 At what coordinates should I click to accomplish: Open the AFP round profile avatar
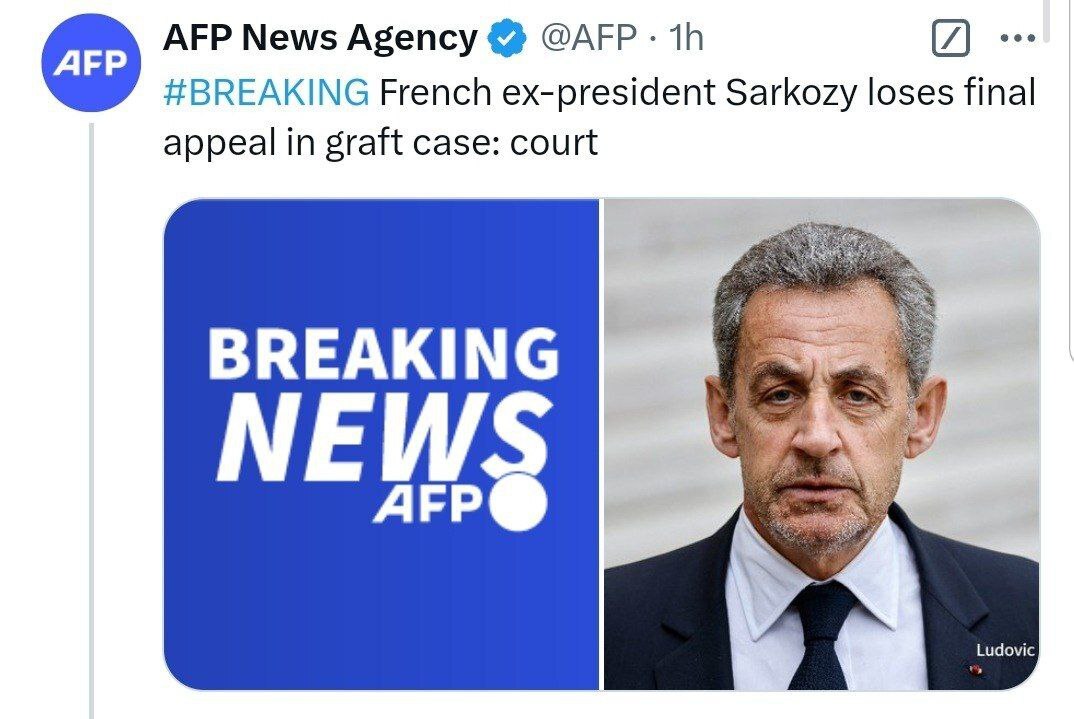[x=91, y=62]
